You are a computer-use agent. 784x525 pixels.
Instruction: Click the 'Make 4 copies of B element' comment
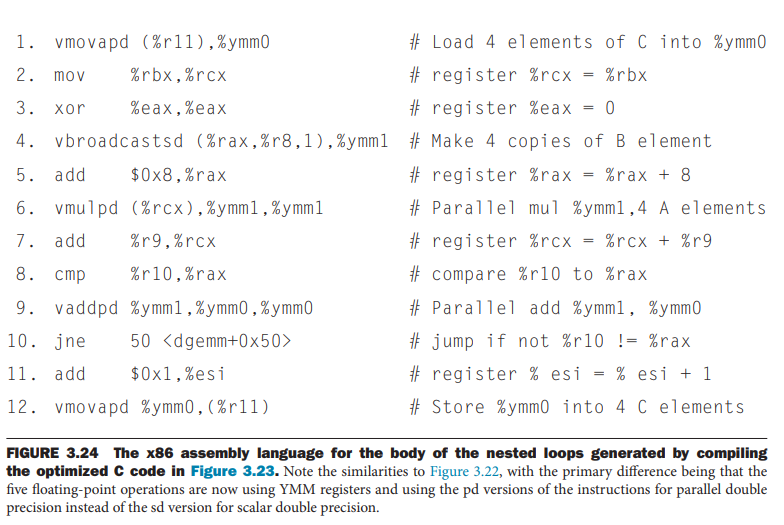[x=561, y=141]
